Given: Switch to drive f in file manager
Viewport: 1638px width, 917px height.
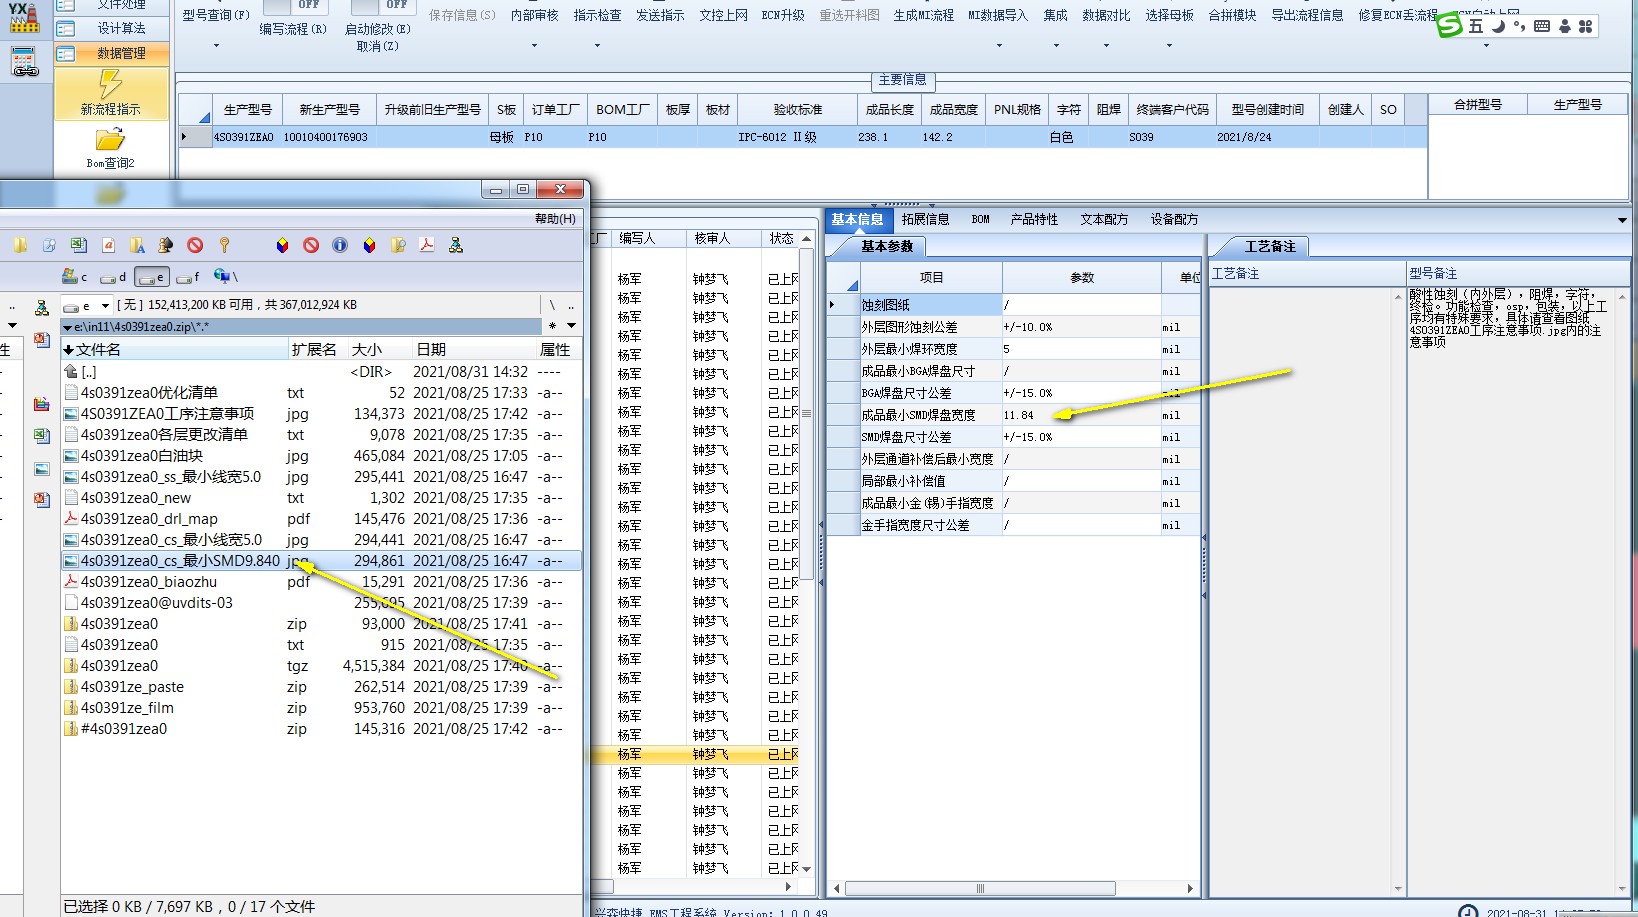Looking at the screenshot, I should [188, 277].
